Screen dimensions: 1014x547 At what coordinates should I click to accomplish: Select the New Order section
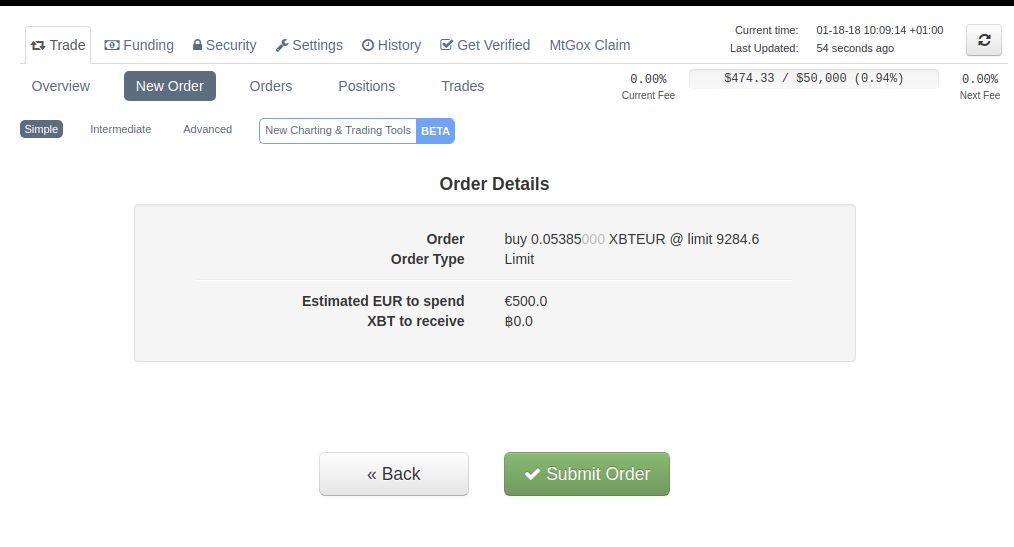click(170, 86)
